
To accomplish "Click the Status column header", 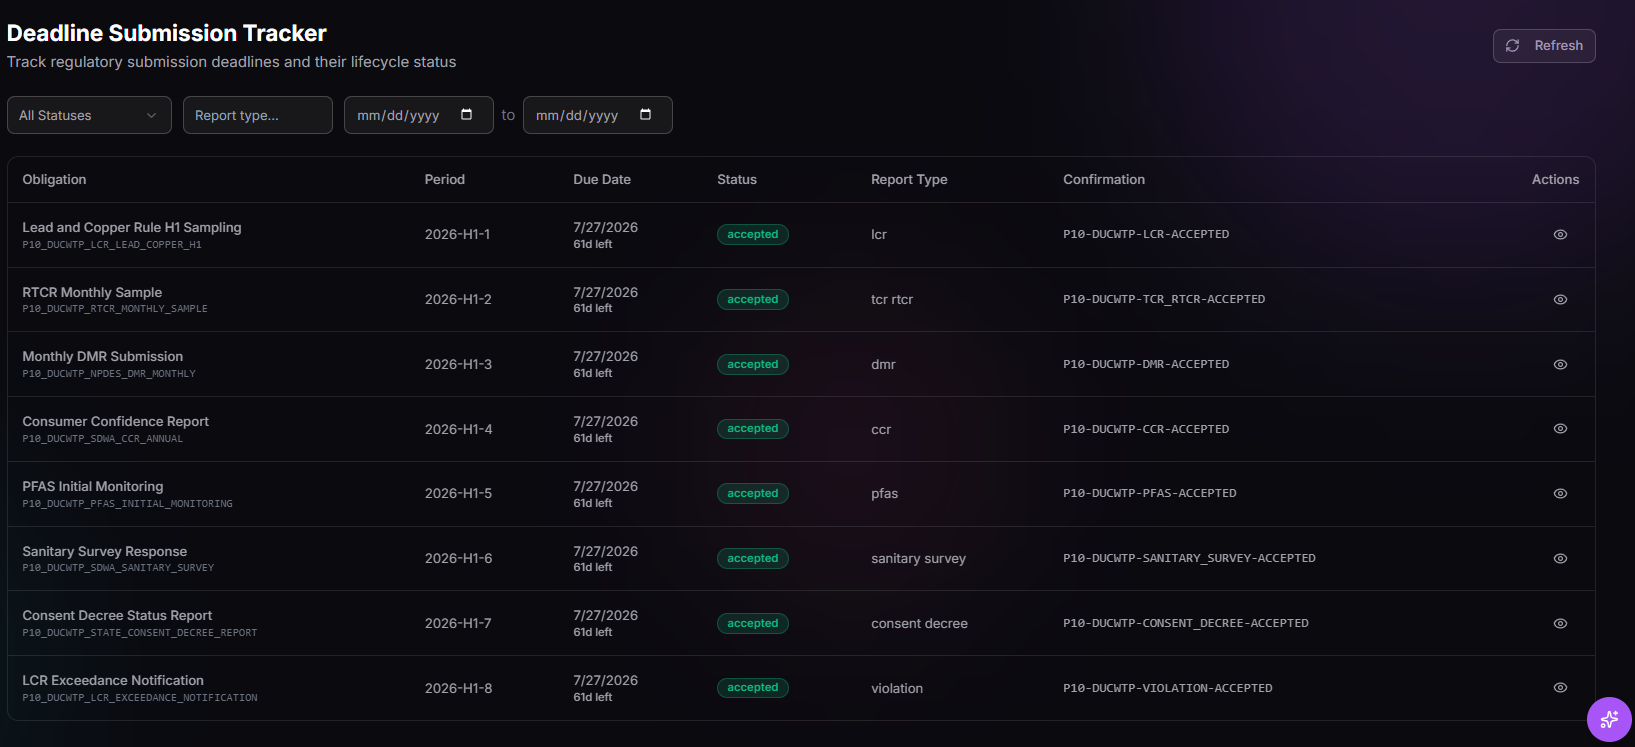I will point(737,180).
